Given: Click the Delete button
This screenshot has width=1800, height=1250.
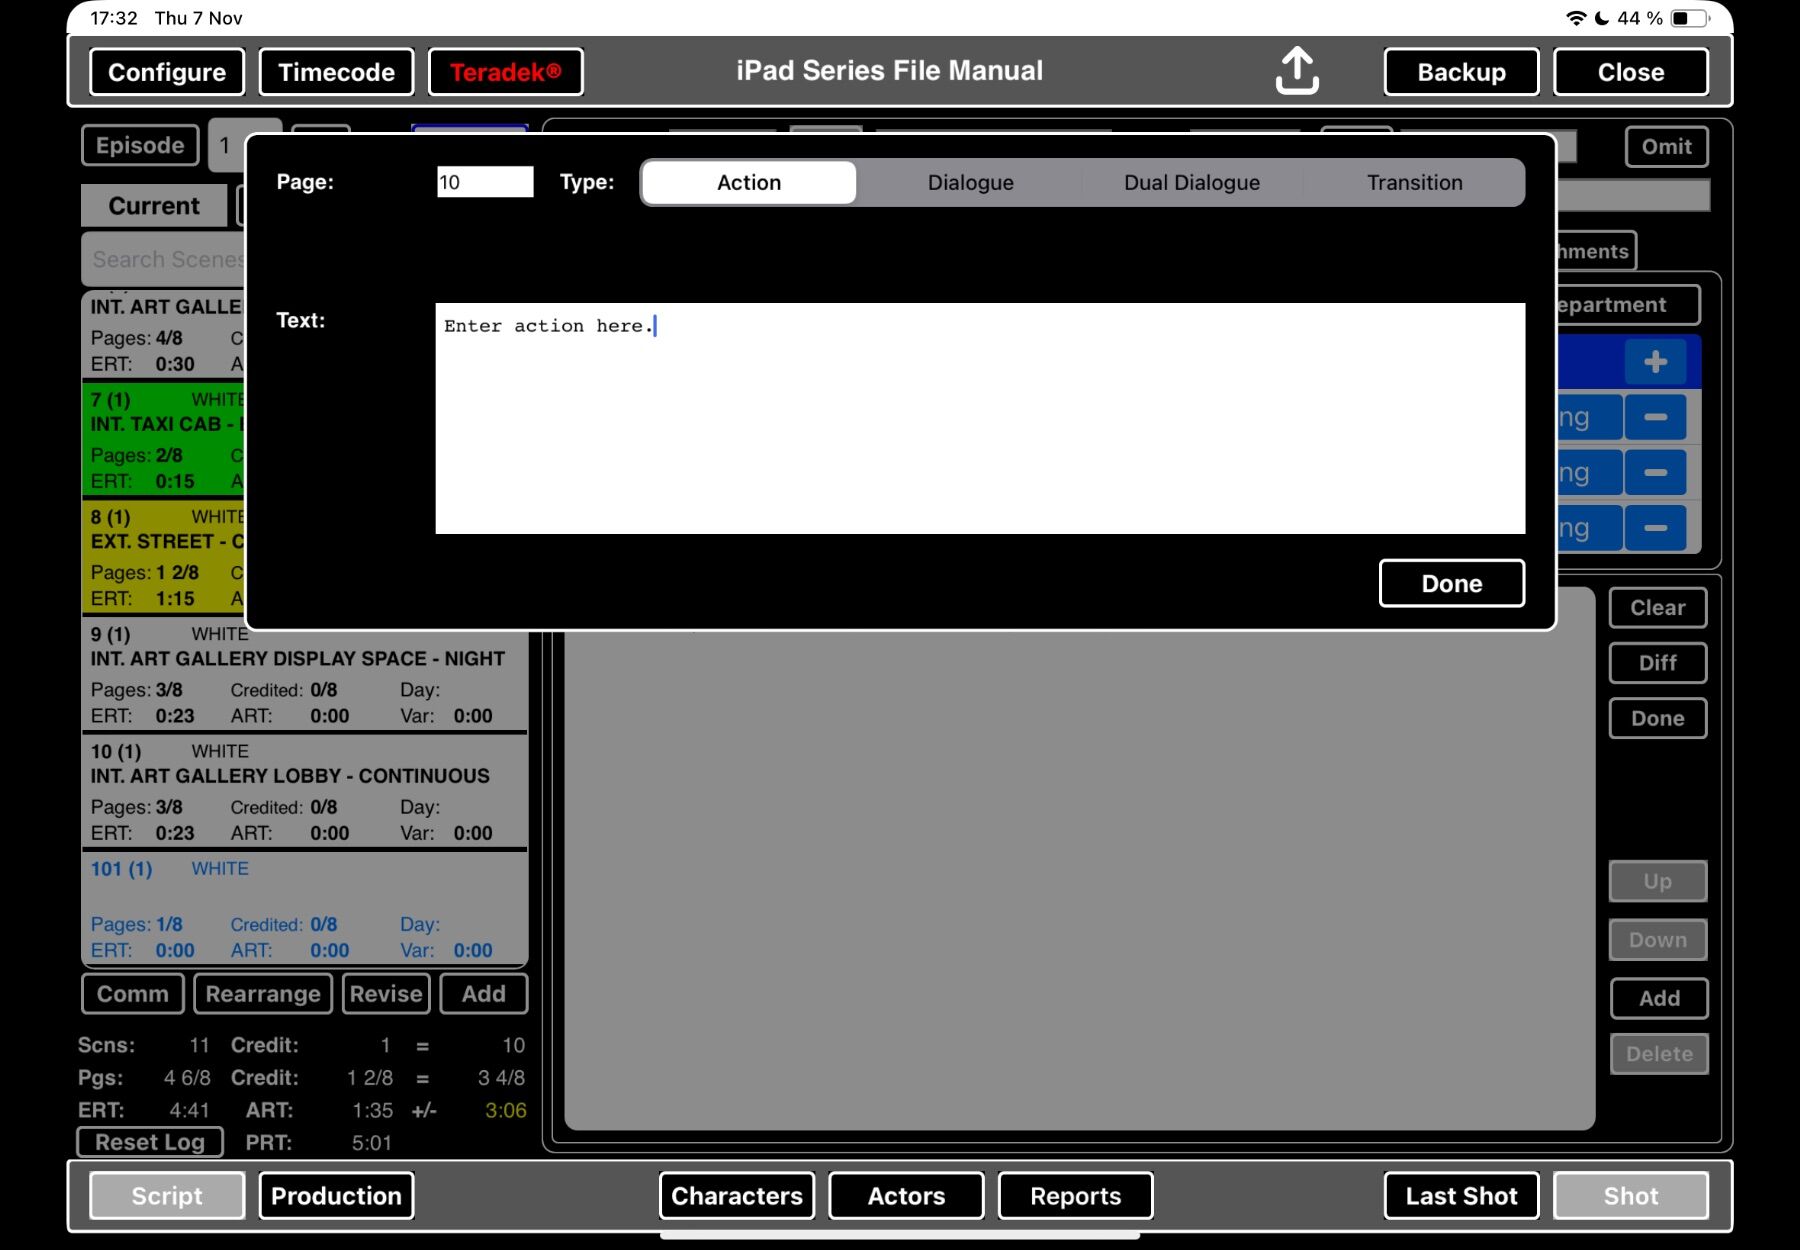Looking at the screenshot, I should click(x=1659, y=1053).
